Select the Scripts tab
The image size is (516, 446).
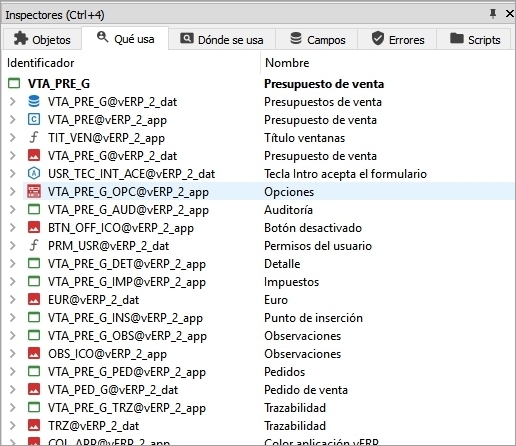point(474,39)
